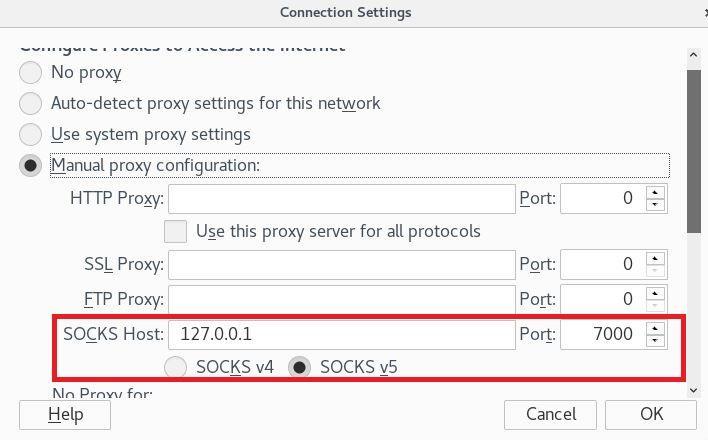This screenshot has width=708, height=440.
Task: Choose Use system proxy settings
Action: point(31,135)
